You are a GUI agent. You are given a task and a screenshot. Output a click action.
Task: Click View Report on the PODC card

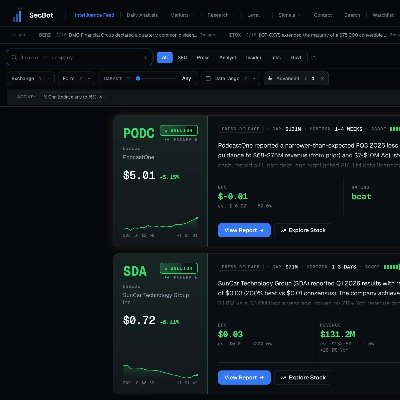tap(244, 230)
